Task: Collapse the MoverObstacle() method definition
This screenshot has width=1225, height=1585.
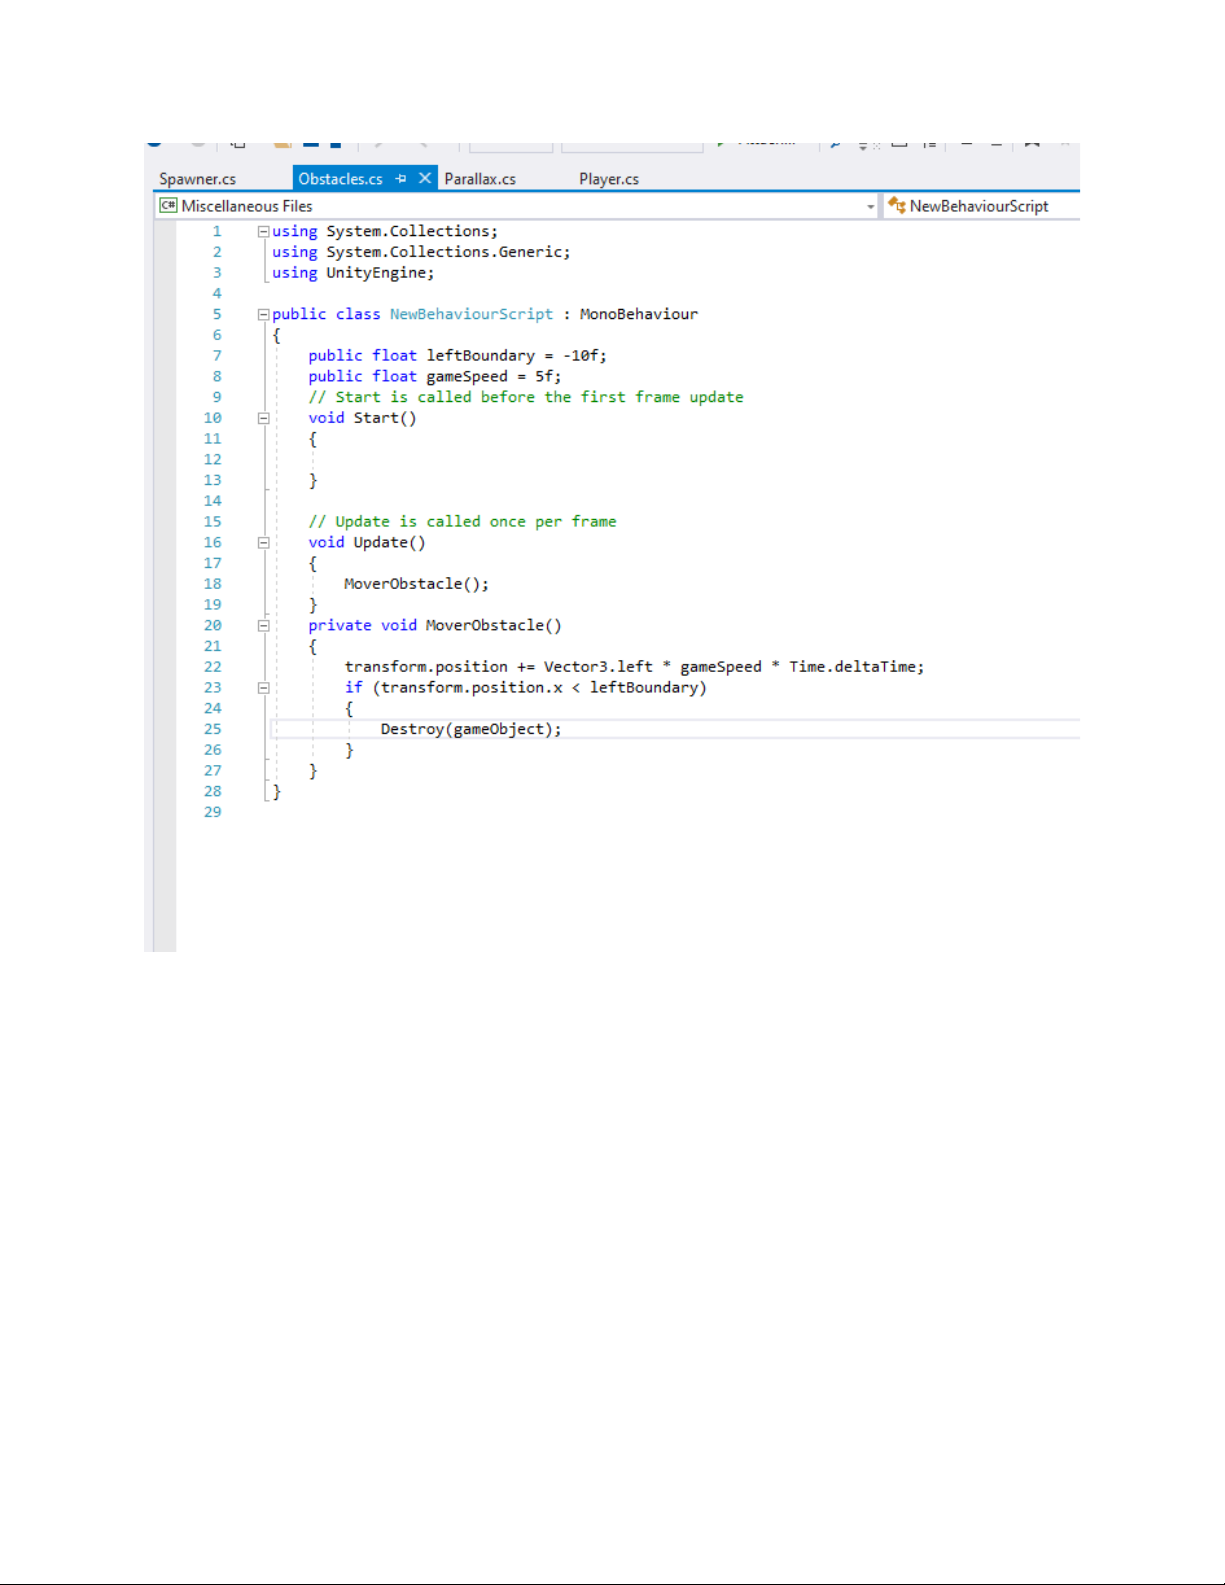Action: 263,626
